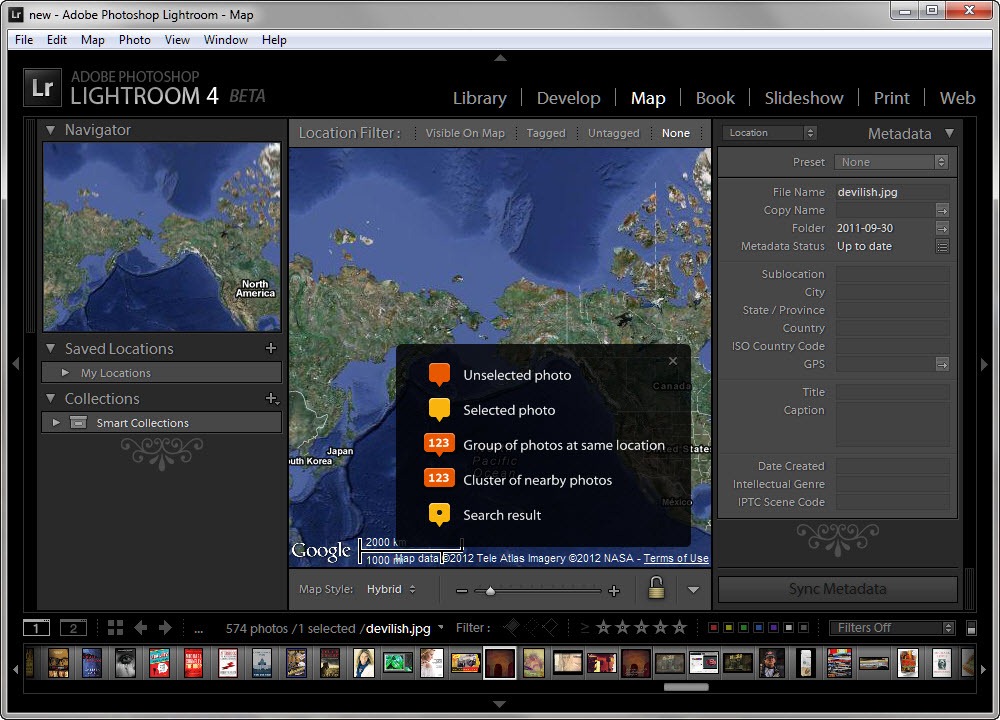Viewport: 1000px width, 720px height.
Task: Switch to grid view in filmstrip bar
Action: pyautogui.click(x=115, y=628)
